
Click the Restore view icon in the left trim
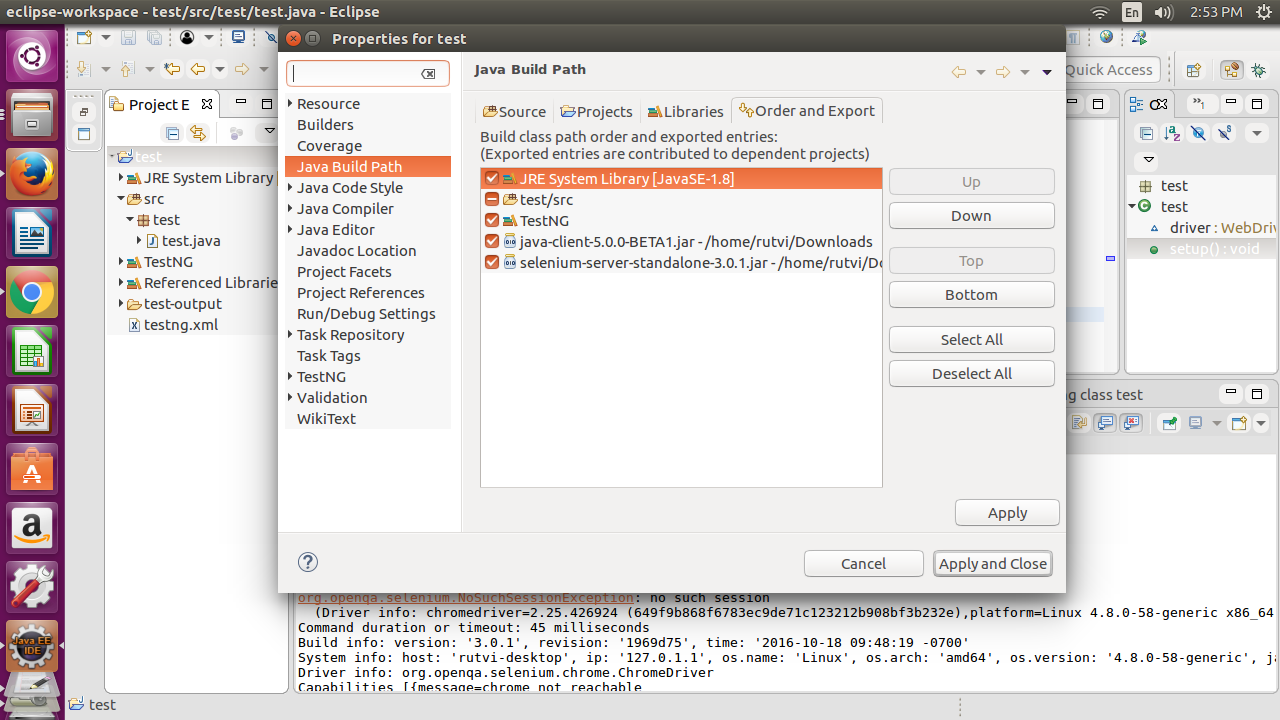(x=84, y=112)
